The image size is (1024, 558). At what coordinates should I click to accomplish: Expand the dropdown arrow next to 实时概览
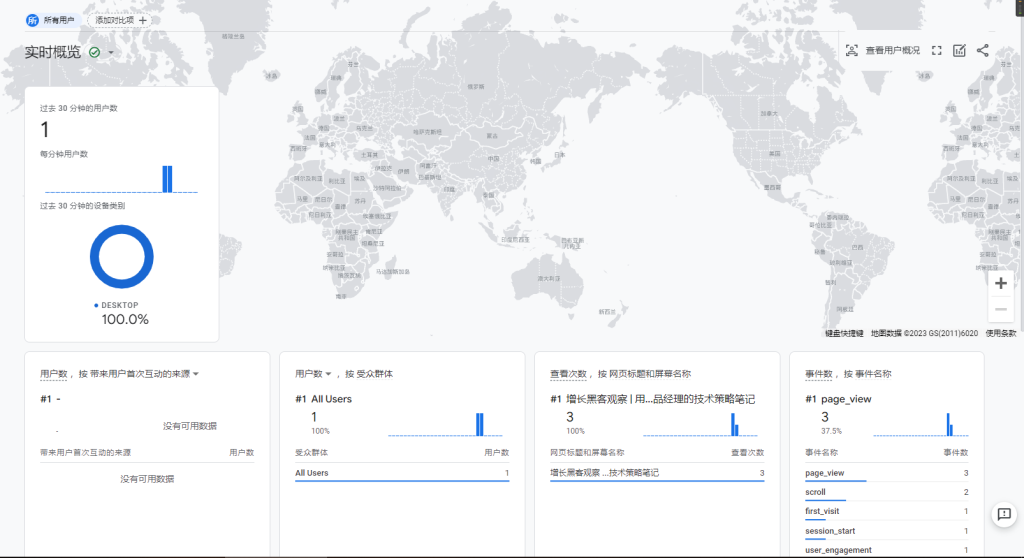click(x=111, y=53)
